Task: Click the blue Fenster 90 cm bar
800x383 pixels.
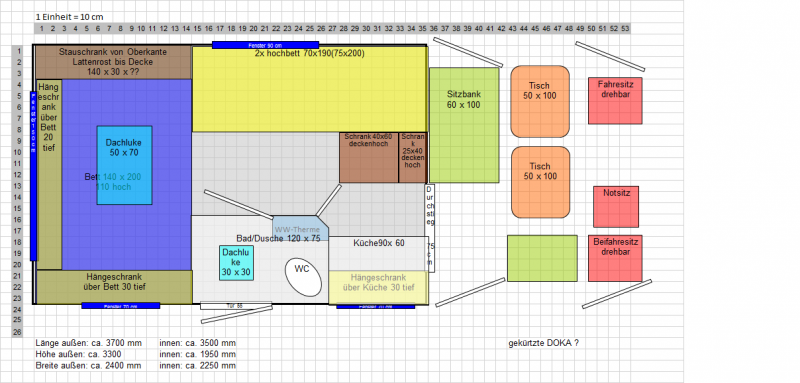Action: pos(265,45)
